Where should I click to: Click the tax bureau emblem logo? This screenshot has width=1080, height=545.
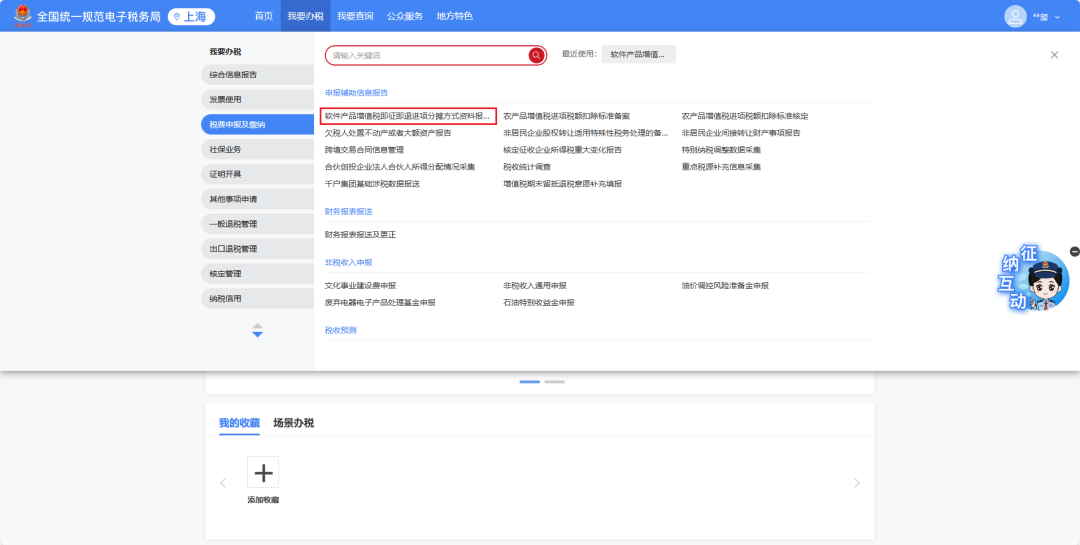tap(23, 15)
